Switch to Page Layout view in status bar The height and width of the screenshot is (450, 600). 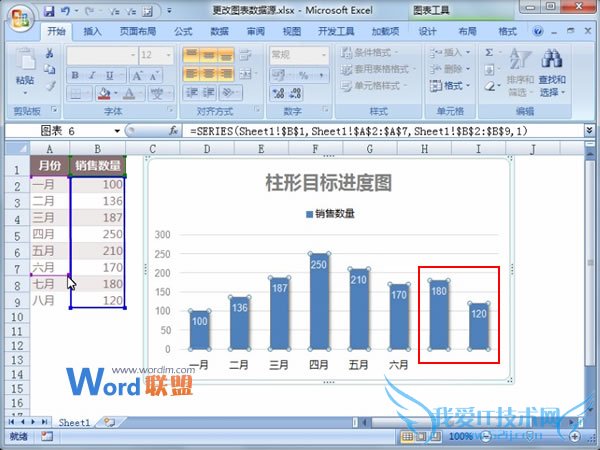tap(421, 436)
